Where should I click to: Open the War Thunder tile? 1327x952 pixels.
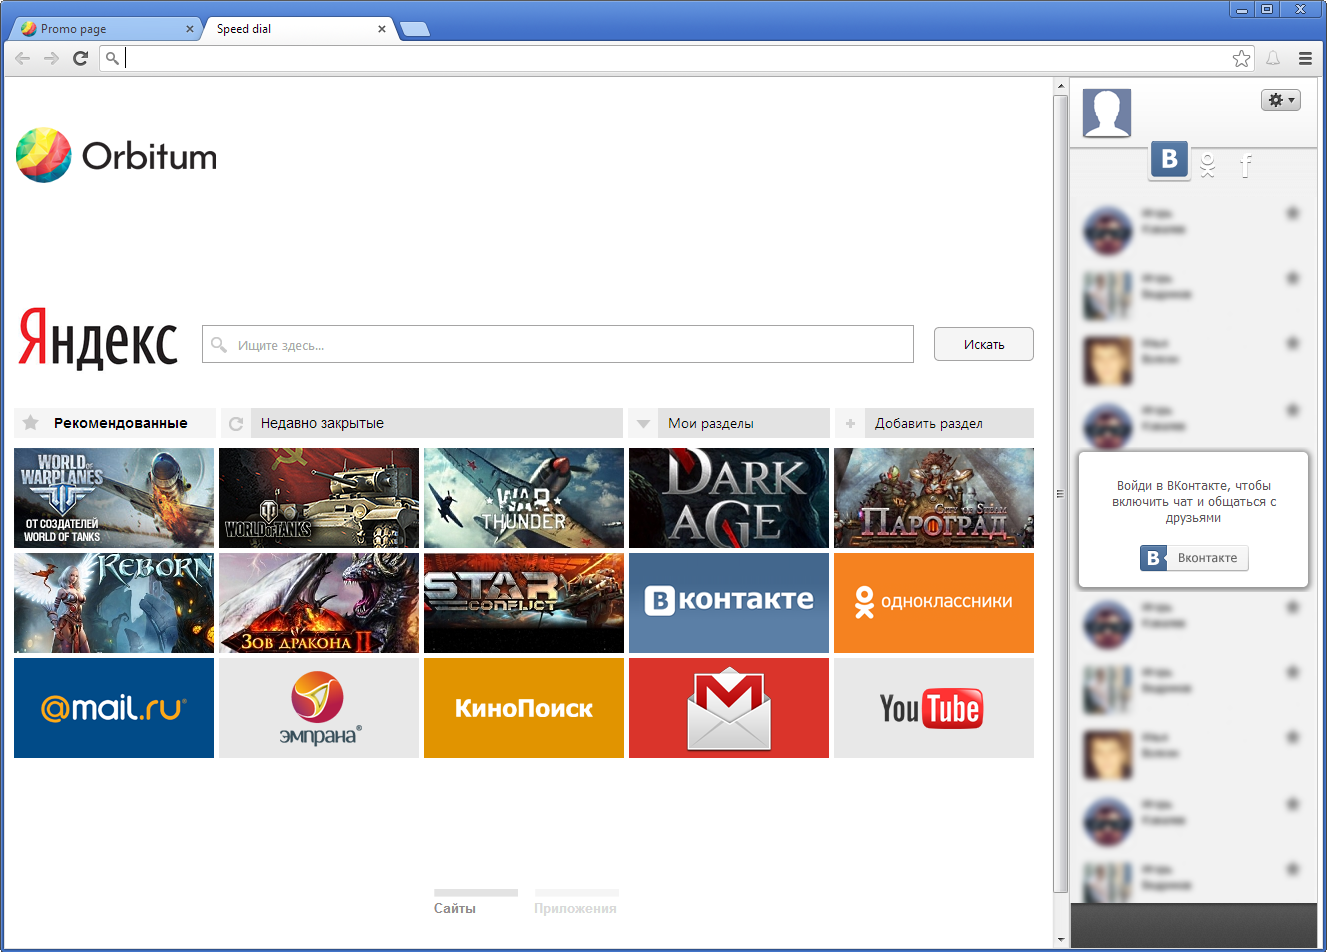point(524,498)
